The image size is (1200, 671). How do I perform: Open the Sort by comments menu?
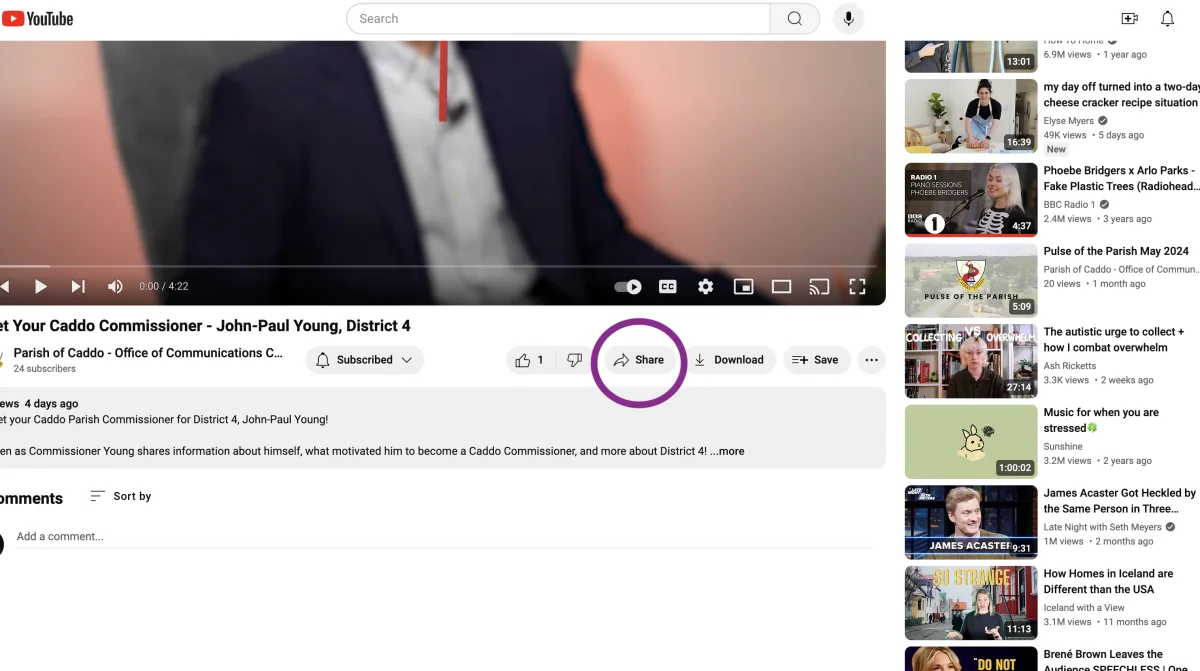click(121, 496)
